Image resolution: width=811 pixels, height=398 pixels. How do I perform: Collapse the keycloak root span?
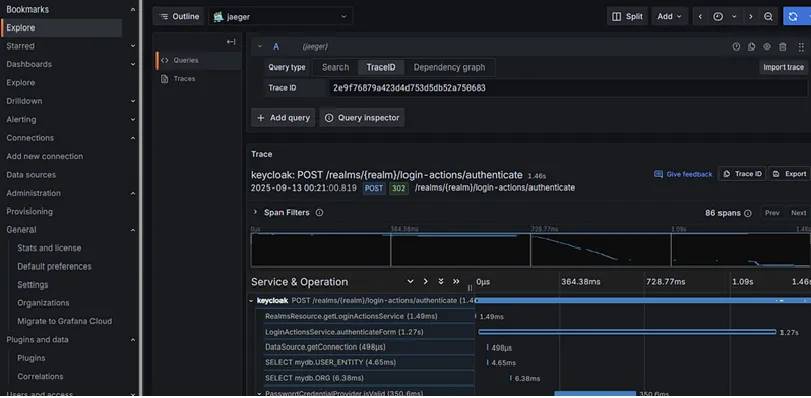[252, 300]
